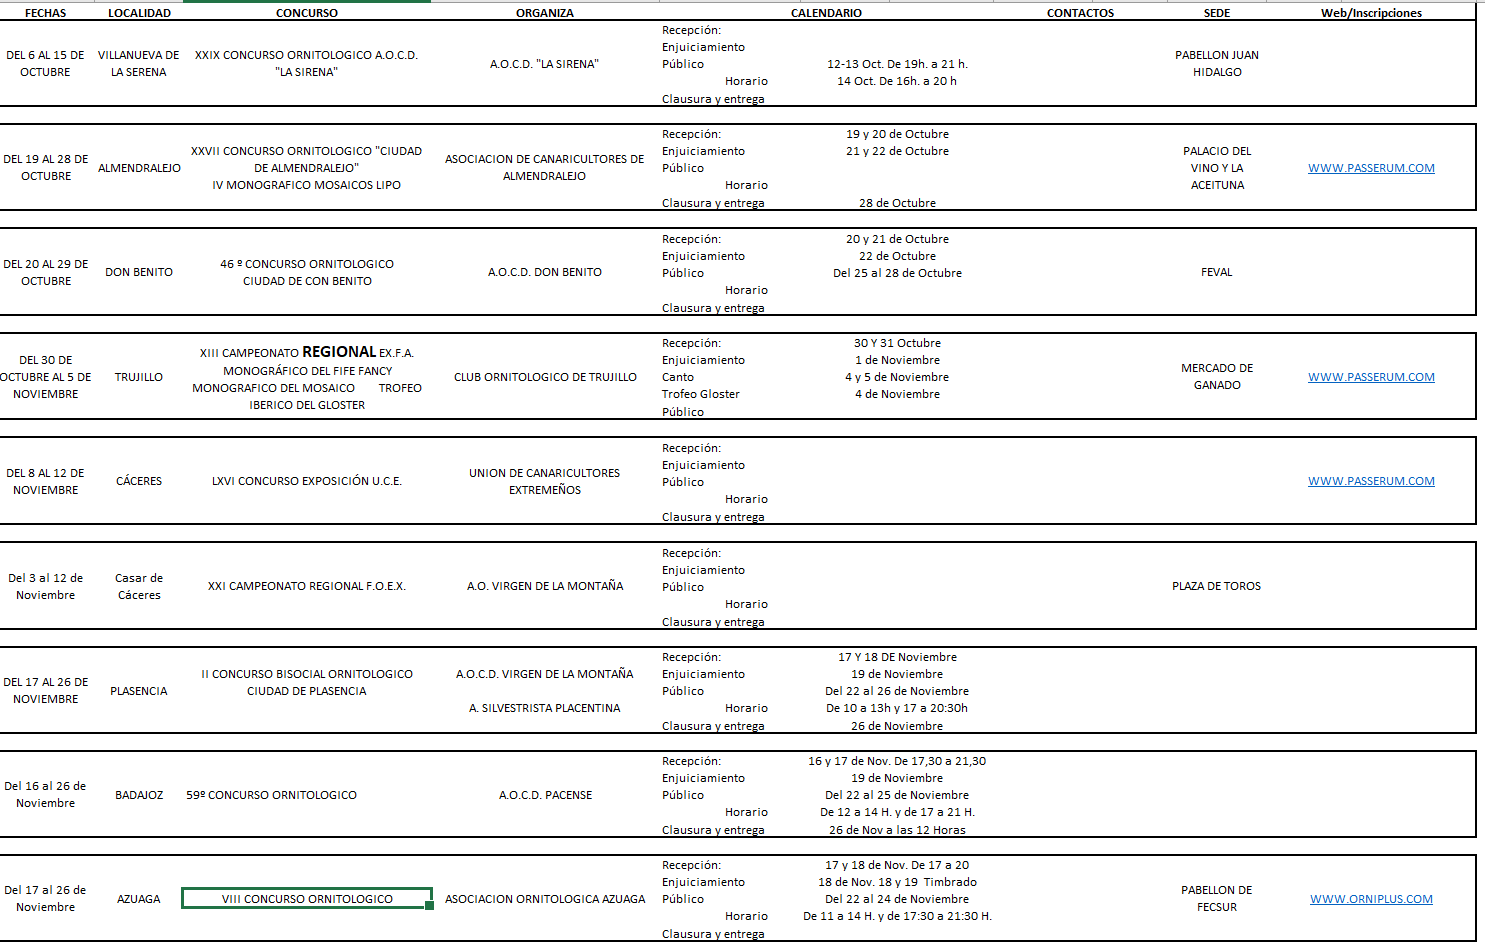The height and width of the screenshot is (949, 1485).
Task: Select the LOCALIDAD header cell
Action: coord(139,13)
